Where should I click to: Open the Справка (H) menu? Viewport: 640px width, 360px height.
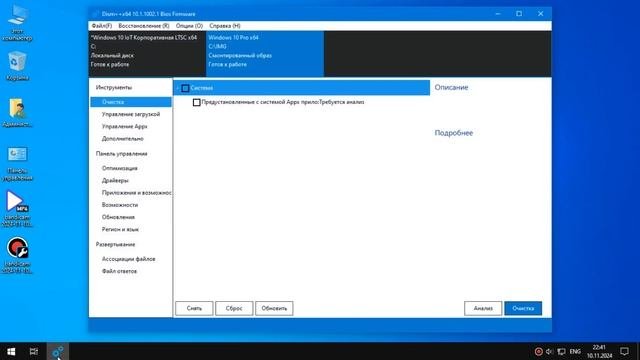(x=225, y=26)
